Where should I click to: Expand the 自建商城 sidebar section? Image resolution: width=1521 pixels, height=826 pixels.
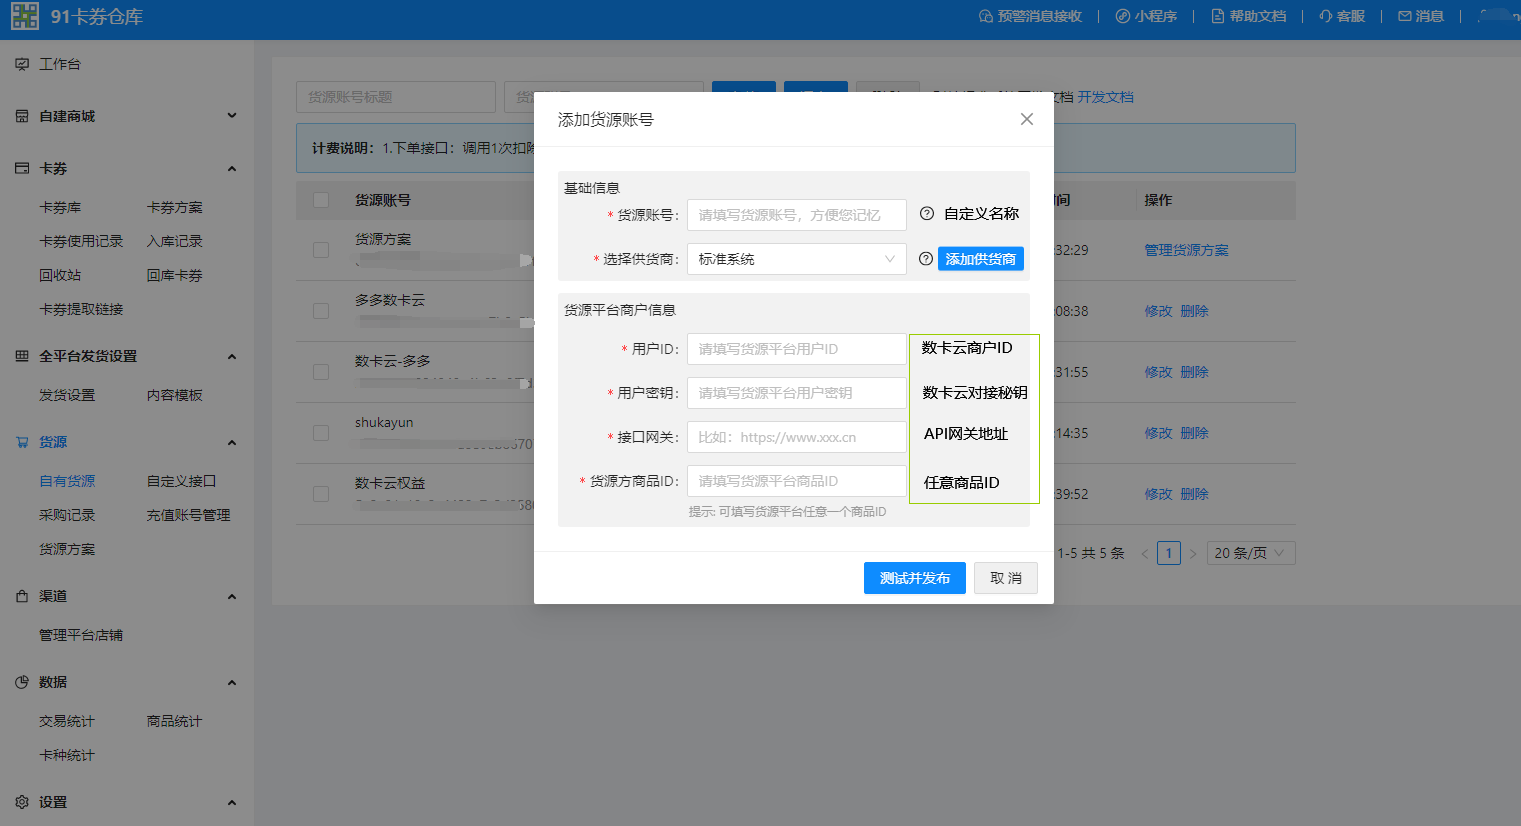232,116
